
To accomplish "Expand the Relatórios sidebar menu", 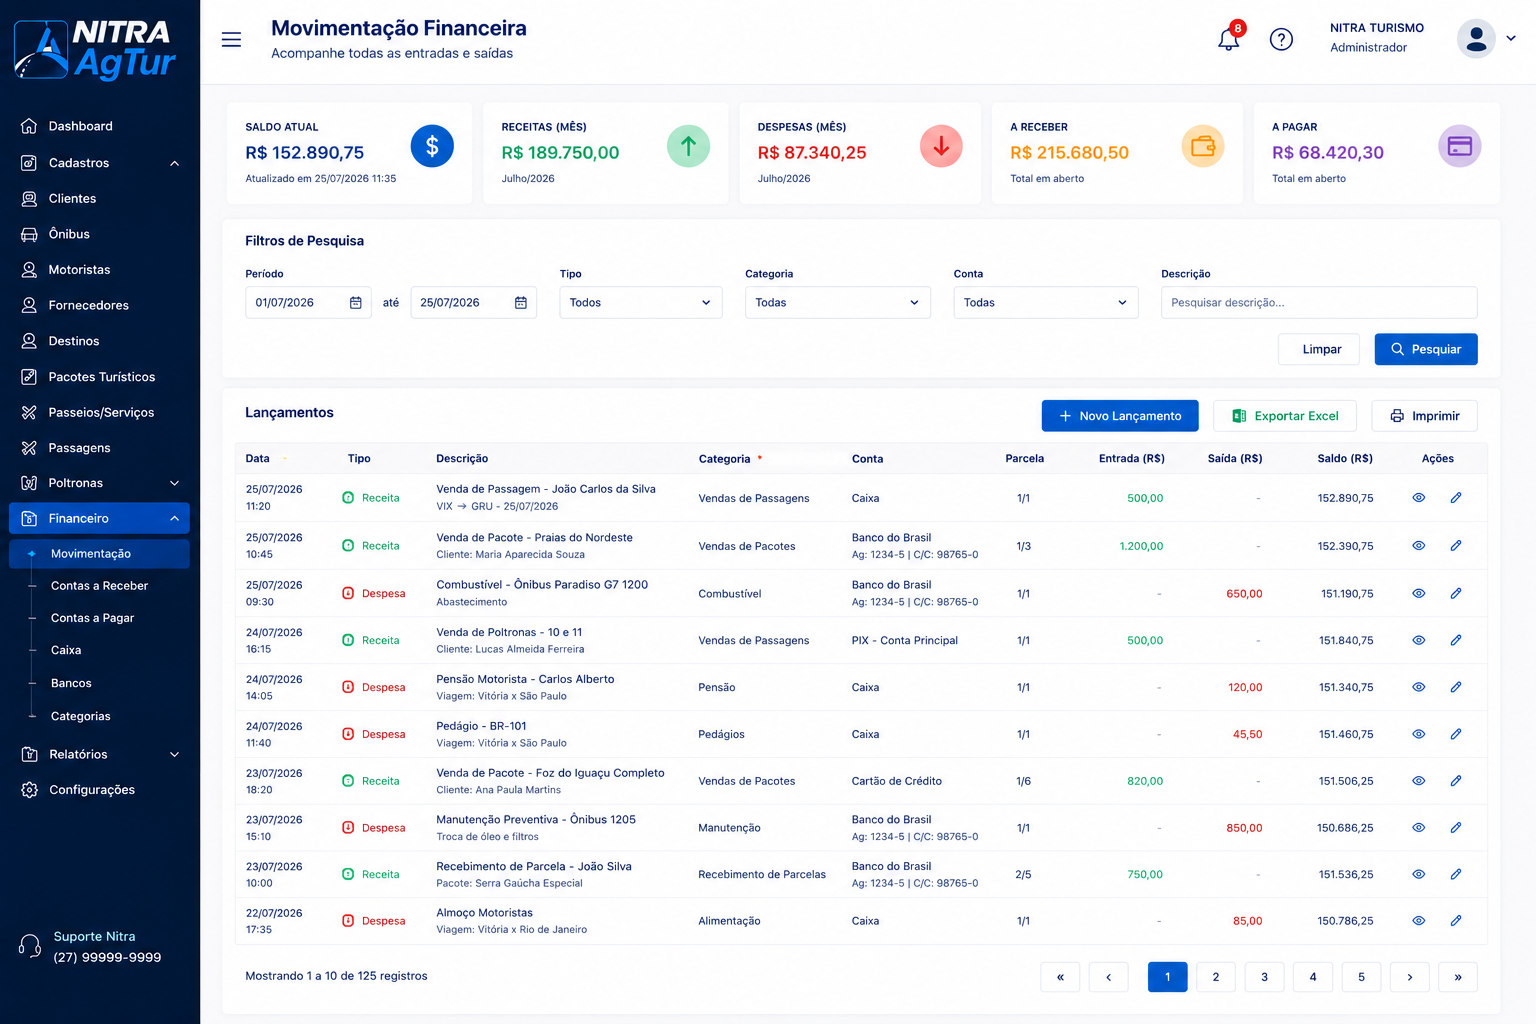I will coord(100,754).
